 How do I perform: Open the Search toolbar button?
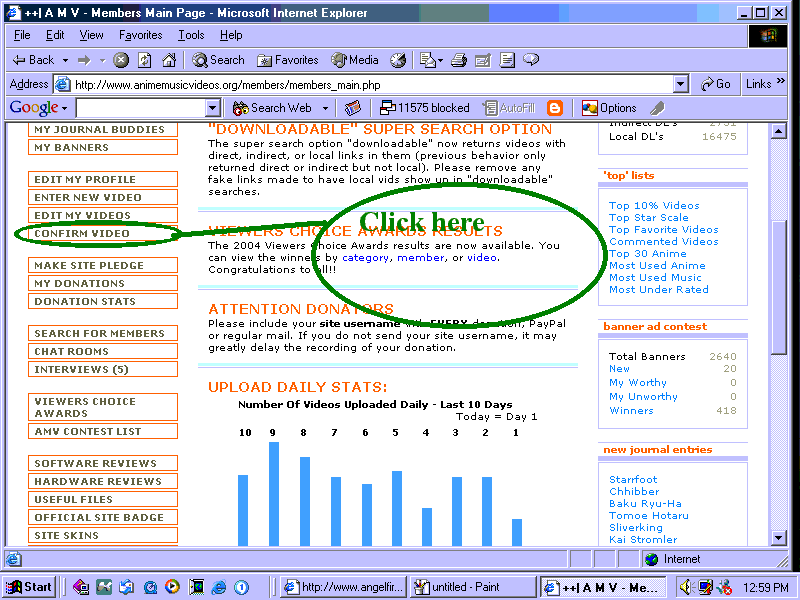217,60
